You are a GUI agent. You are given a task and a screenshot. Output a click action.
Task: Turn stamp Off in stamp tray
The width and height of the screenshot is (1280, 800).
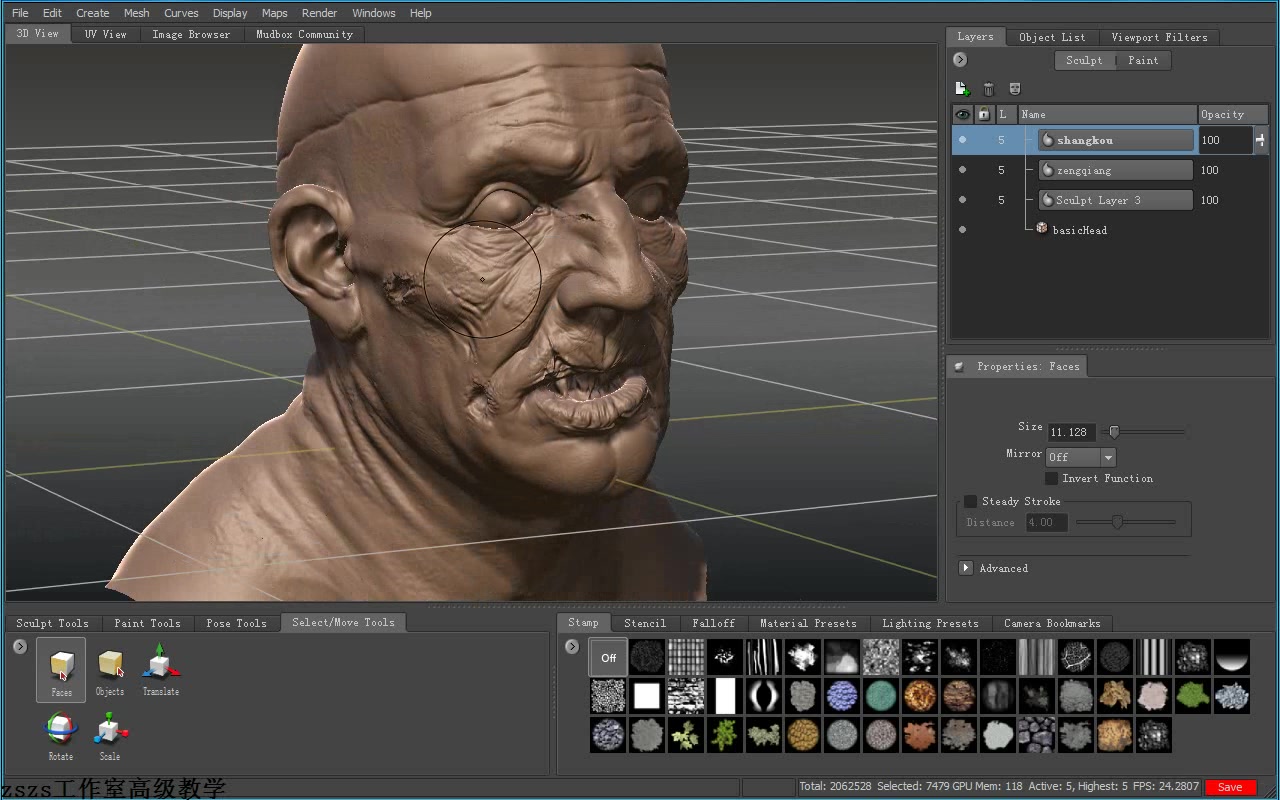point(608,658)
